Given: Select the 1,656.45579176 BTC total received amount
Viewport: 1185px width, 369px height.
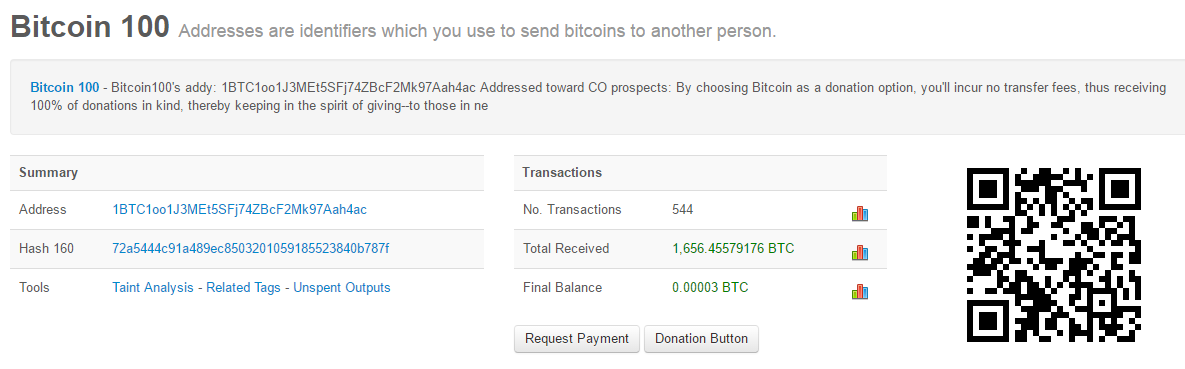Looking at the screenshot, I should [x=733, y=249].
